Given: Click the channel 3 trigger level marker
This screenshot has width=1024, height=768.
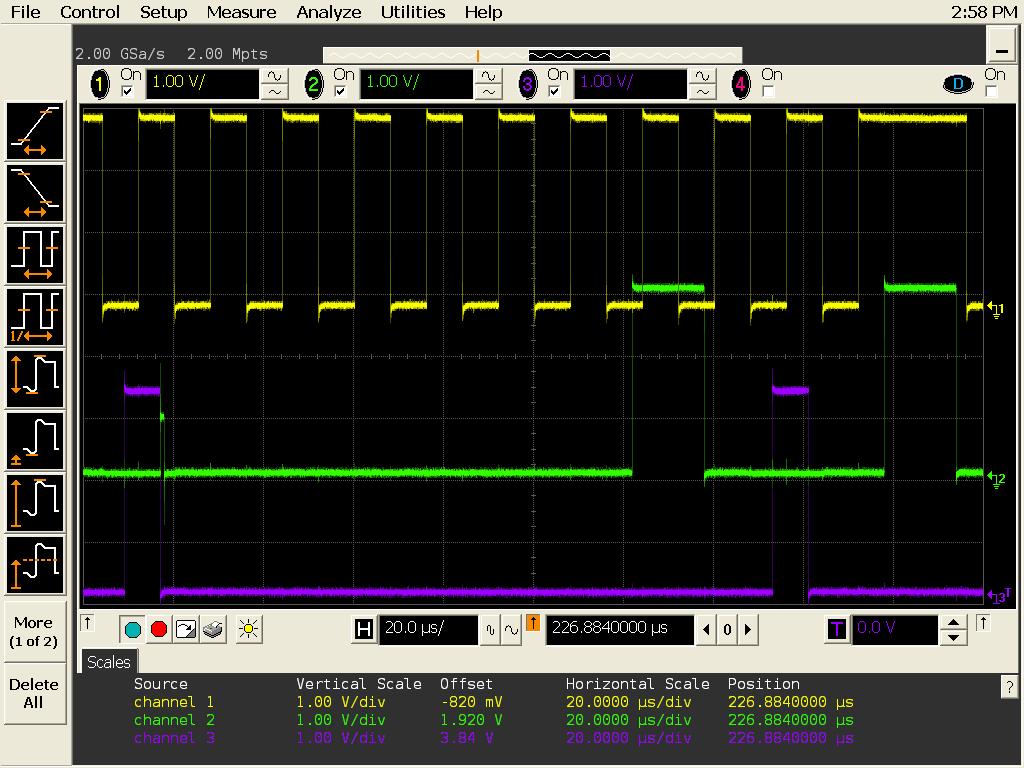Looking at the screenshot, I should (x=999, y=595).
